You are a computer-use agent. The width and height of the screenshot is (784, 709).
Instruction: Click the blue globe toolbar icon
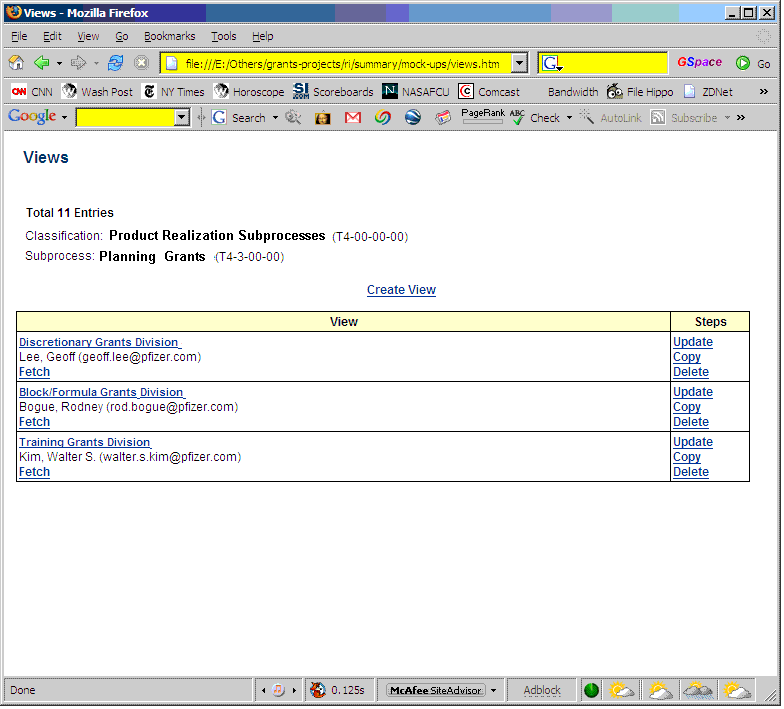pyautogui.click(x=413, y=118)
